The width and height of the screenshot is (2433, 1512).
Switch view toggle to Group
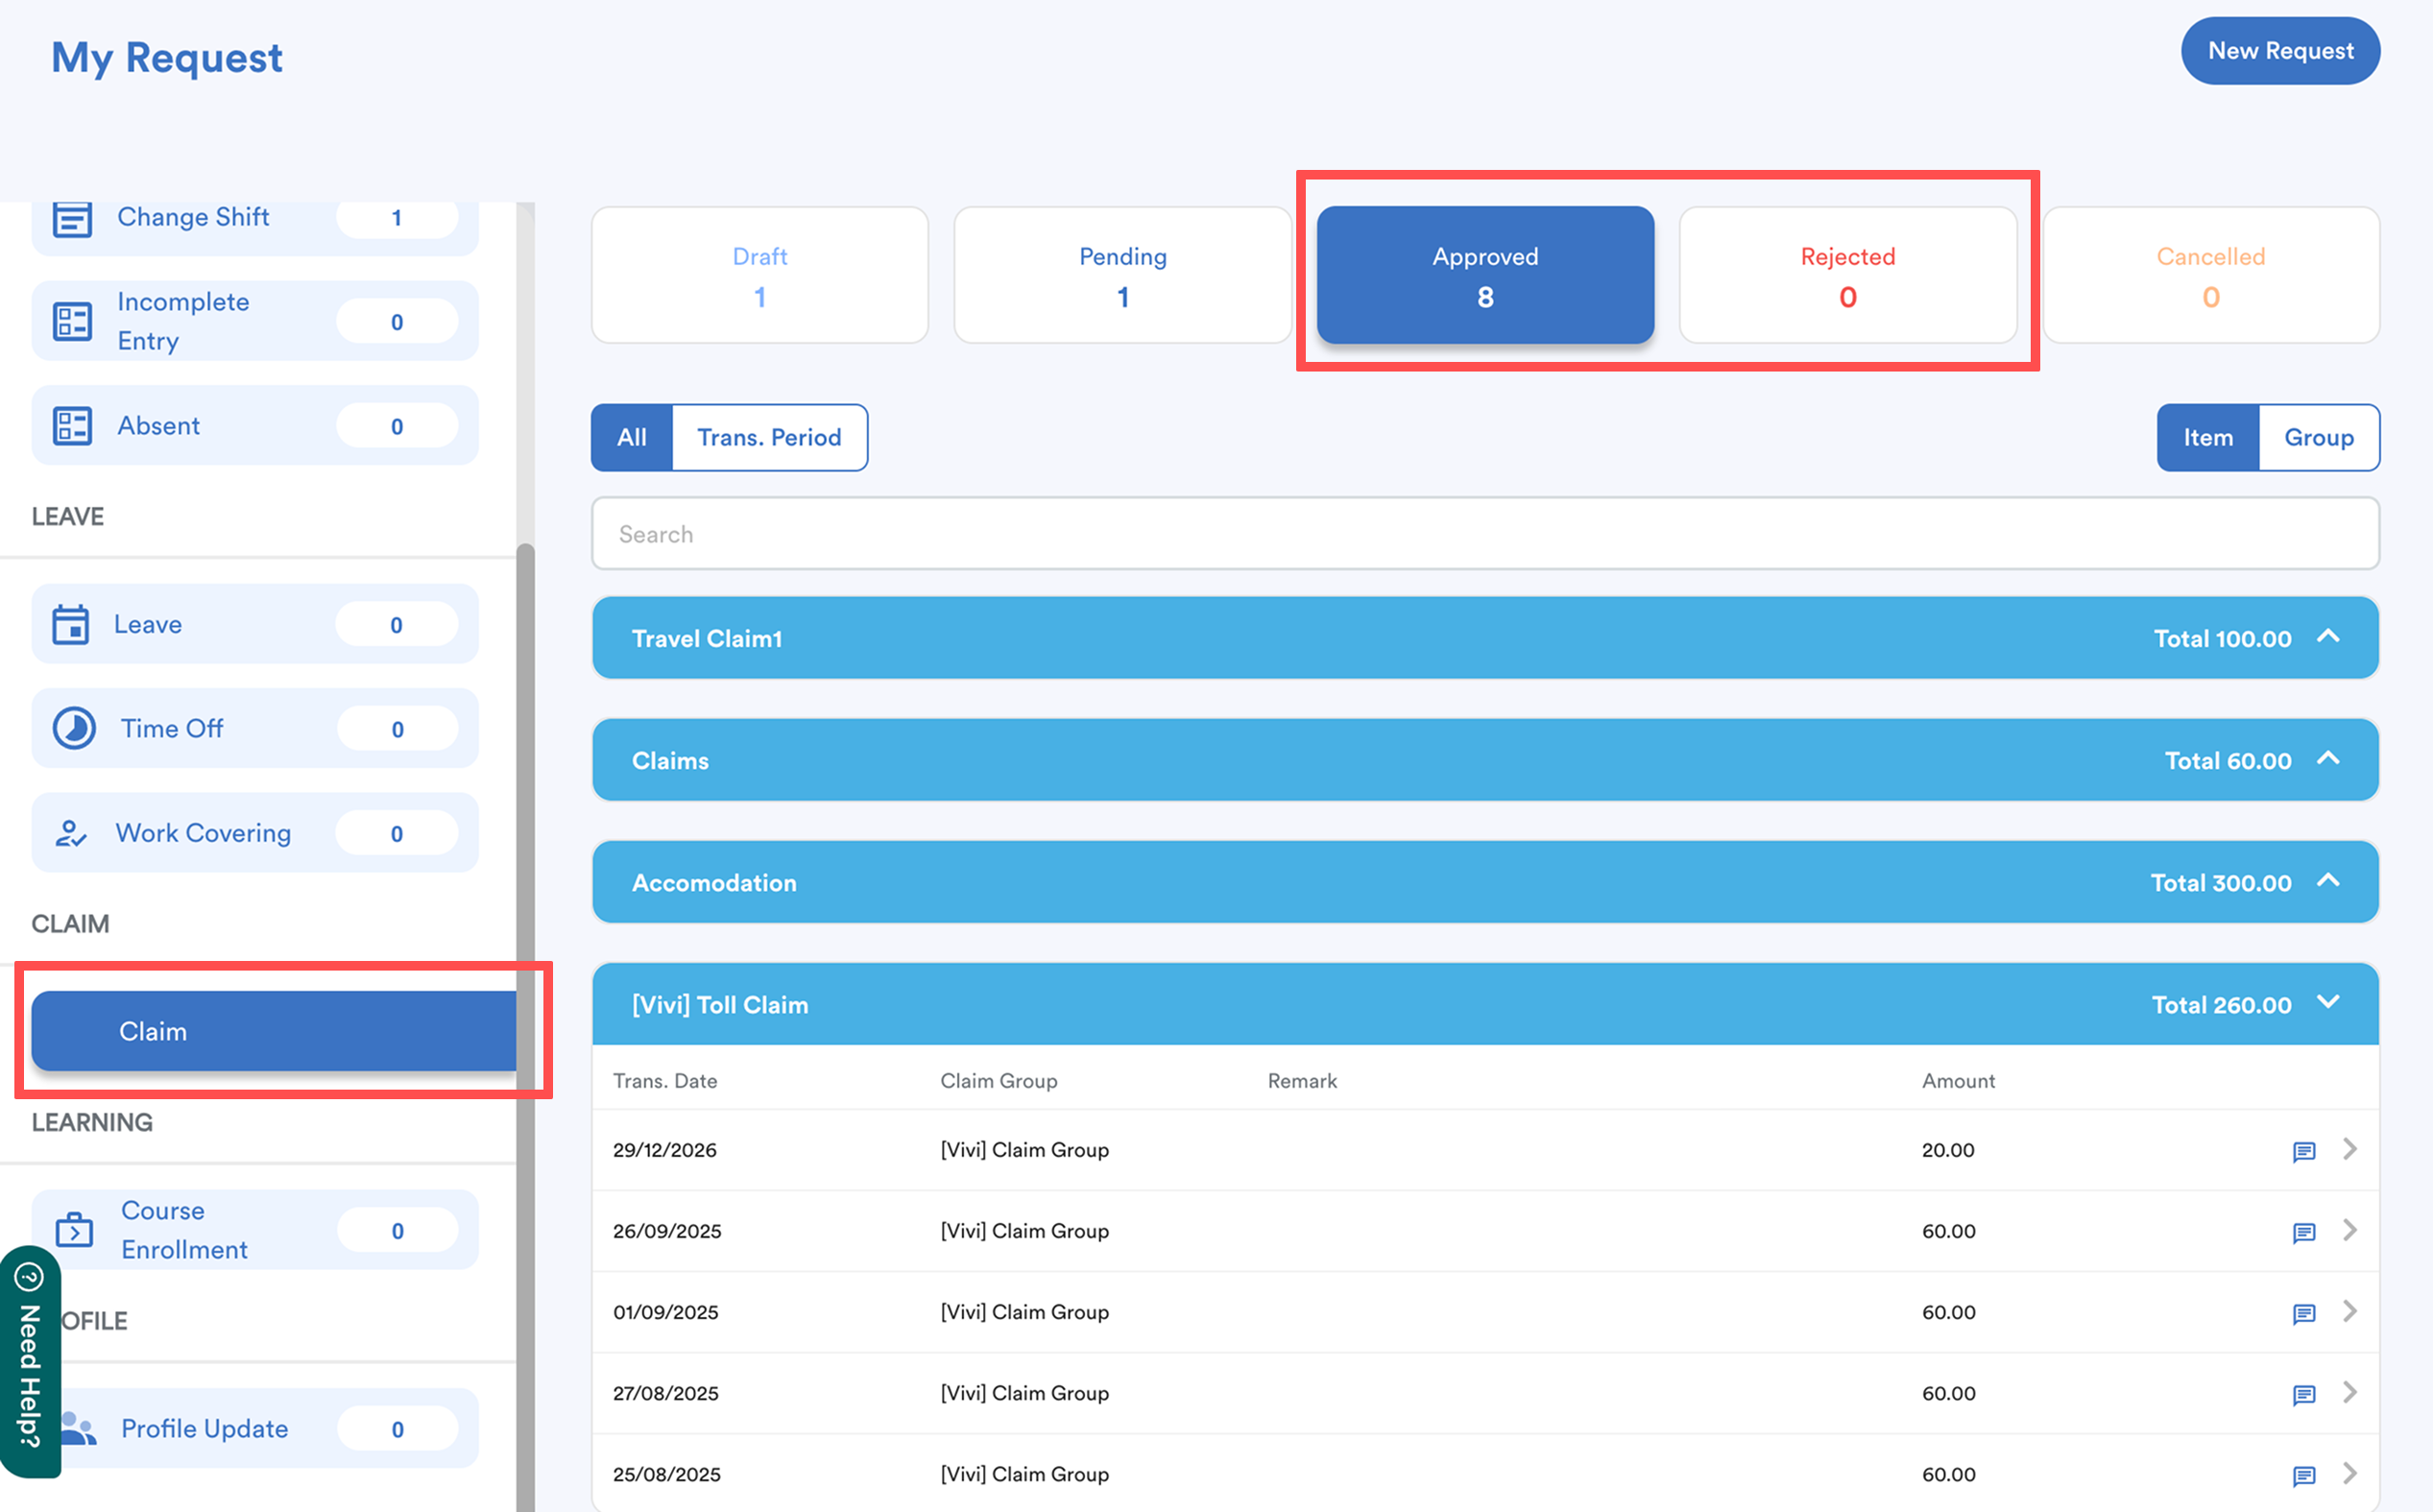click(x=2318, y=437)
